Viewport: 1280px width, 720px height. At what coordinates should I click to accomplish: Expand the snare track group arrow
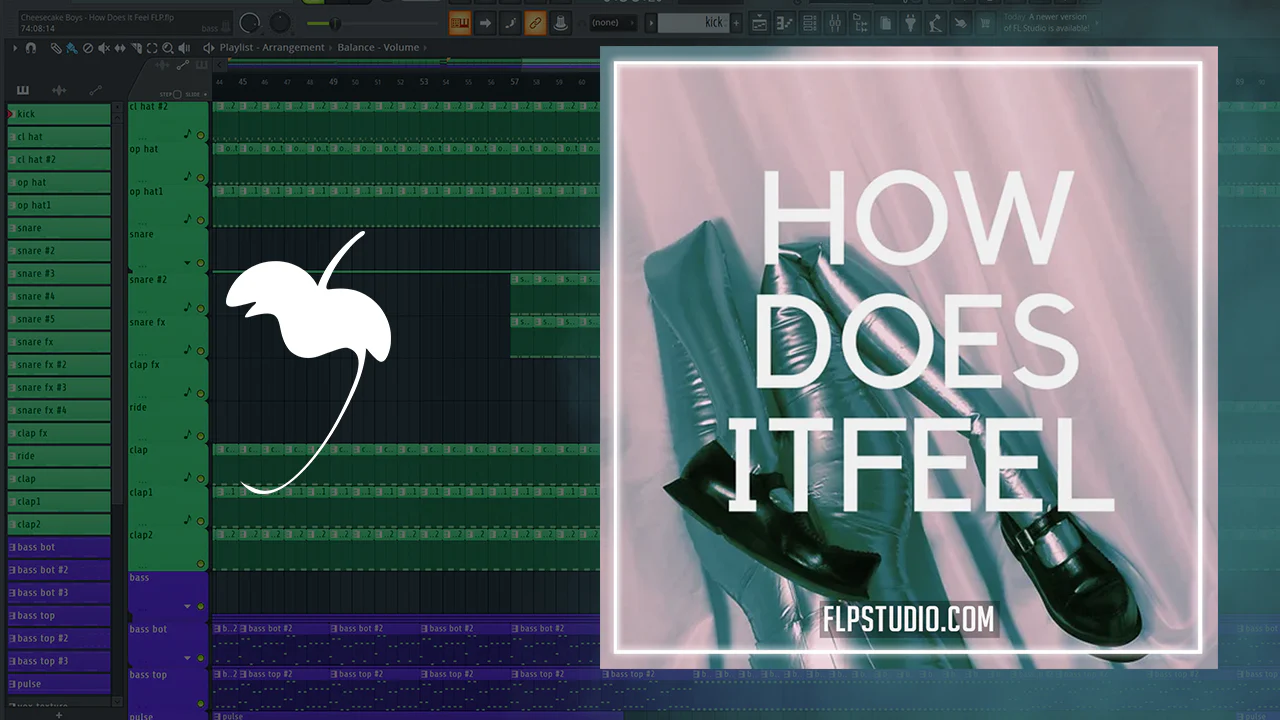[x=187, y=264]
